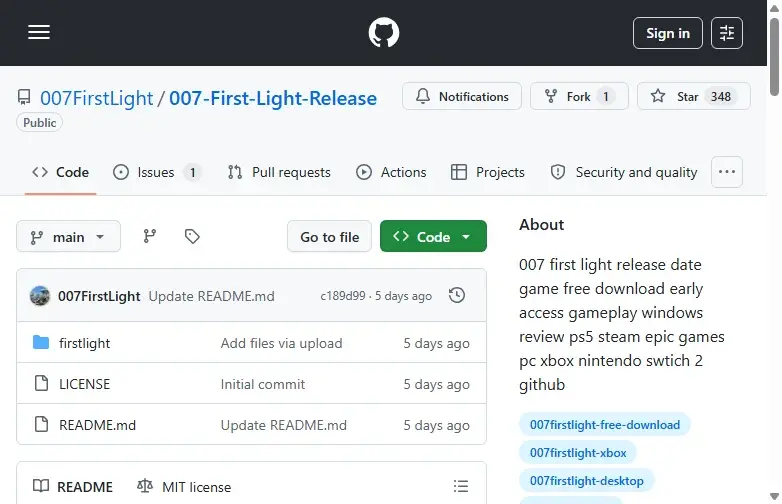Click the Notifications bell button

click(462, 96)
